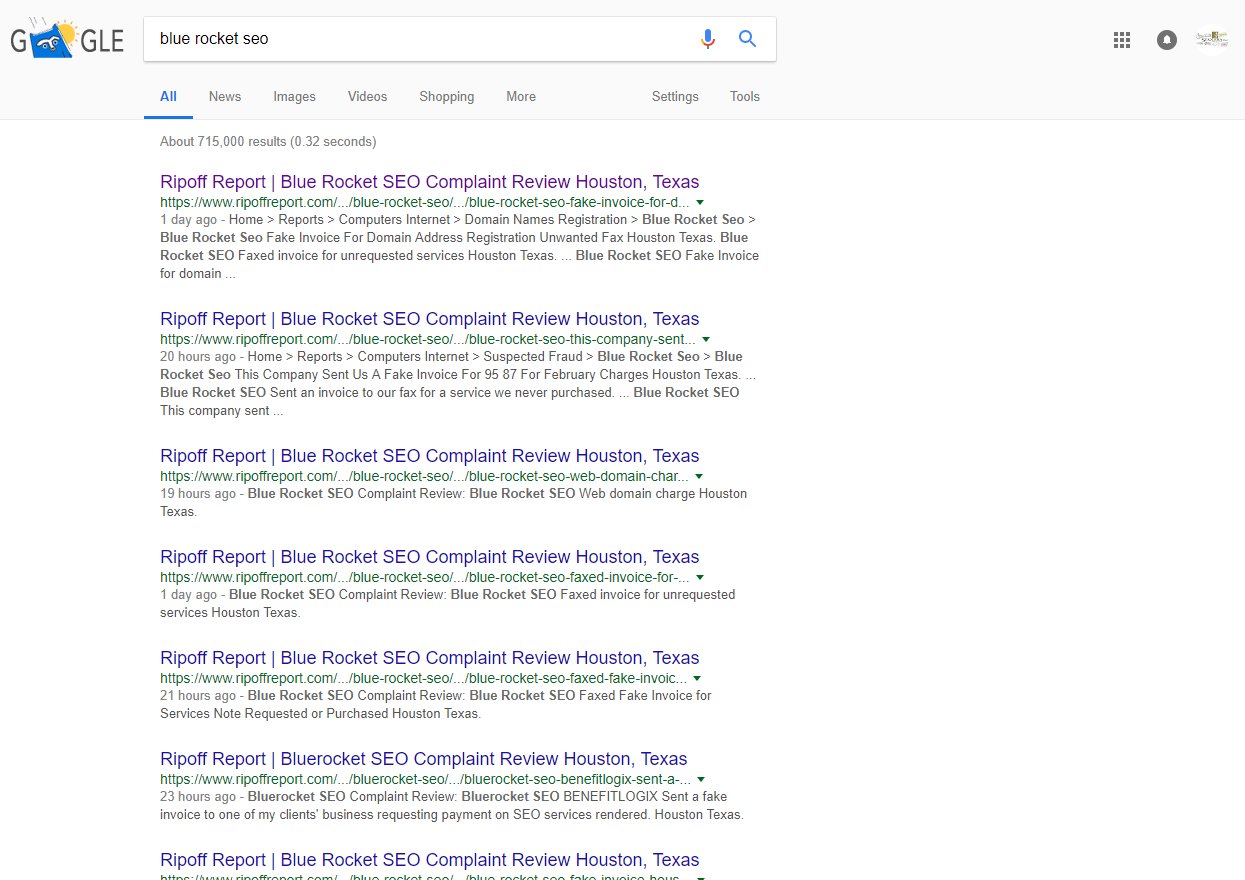This screenshot has width=1245, height=880.
Task: Click the green URL ending "blue-rocket-seo-fake-invoice-for-d..."
Action: pyautogui.click(x=425, y=202)
